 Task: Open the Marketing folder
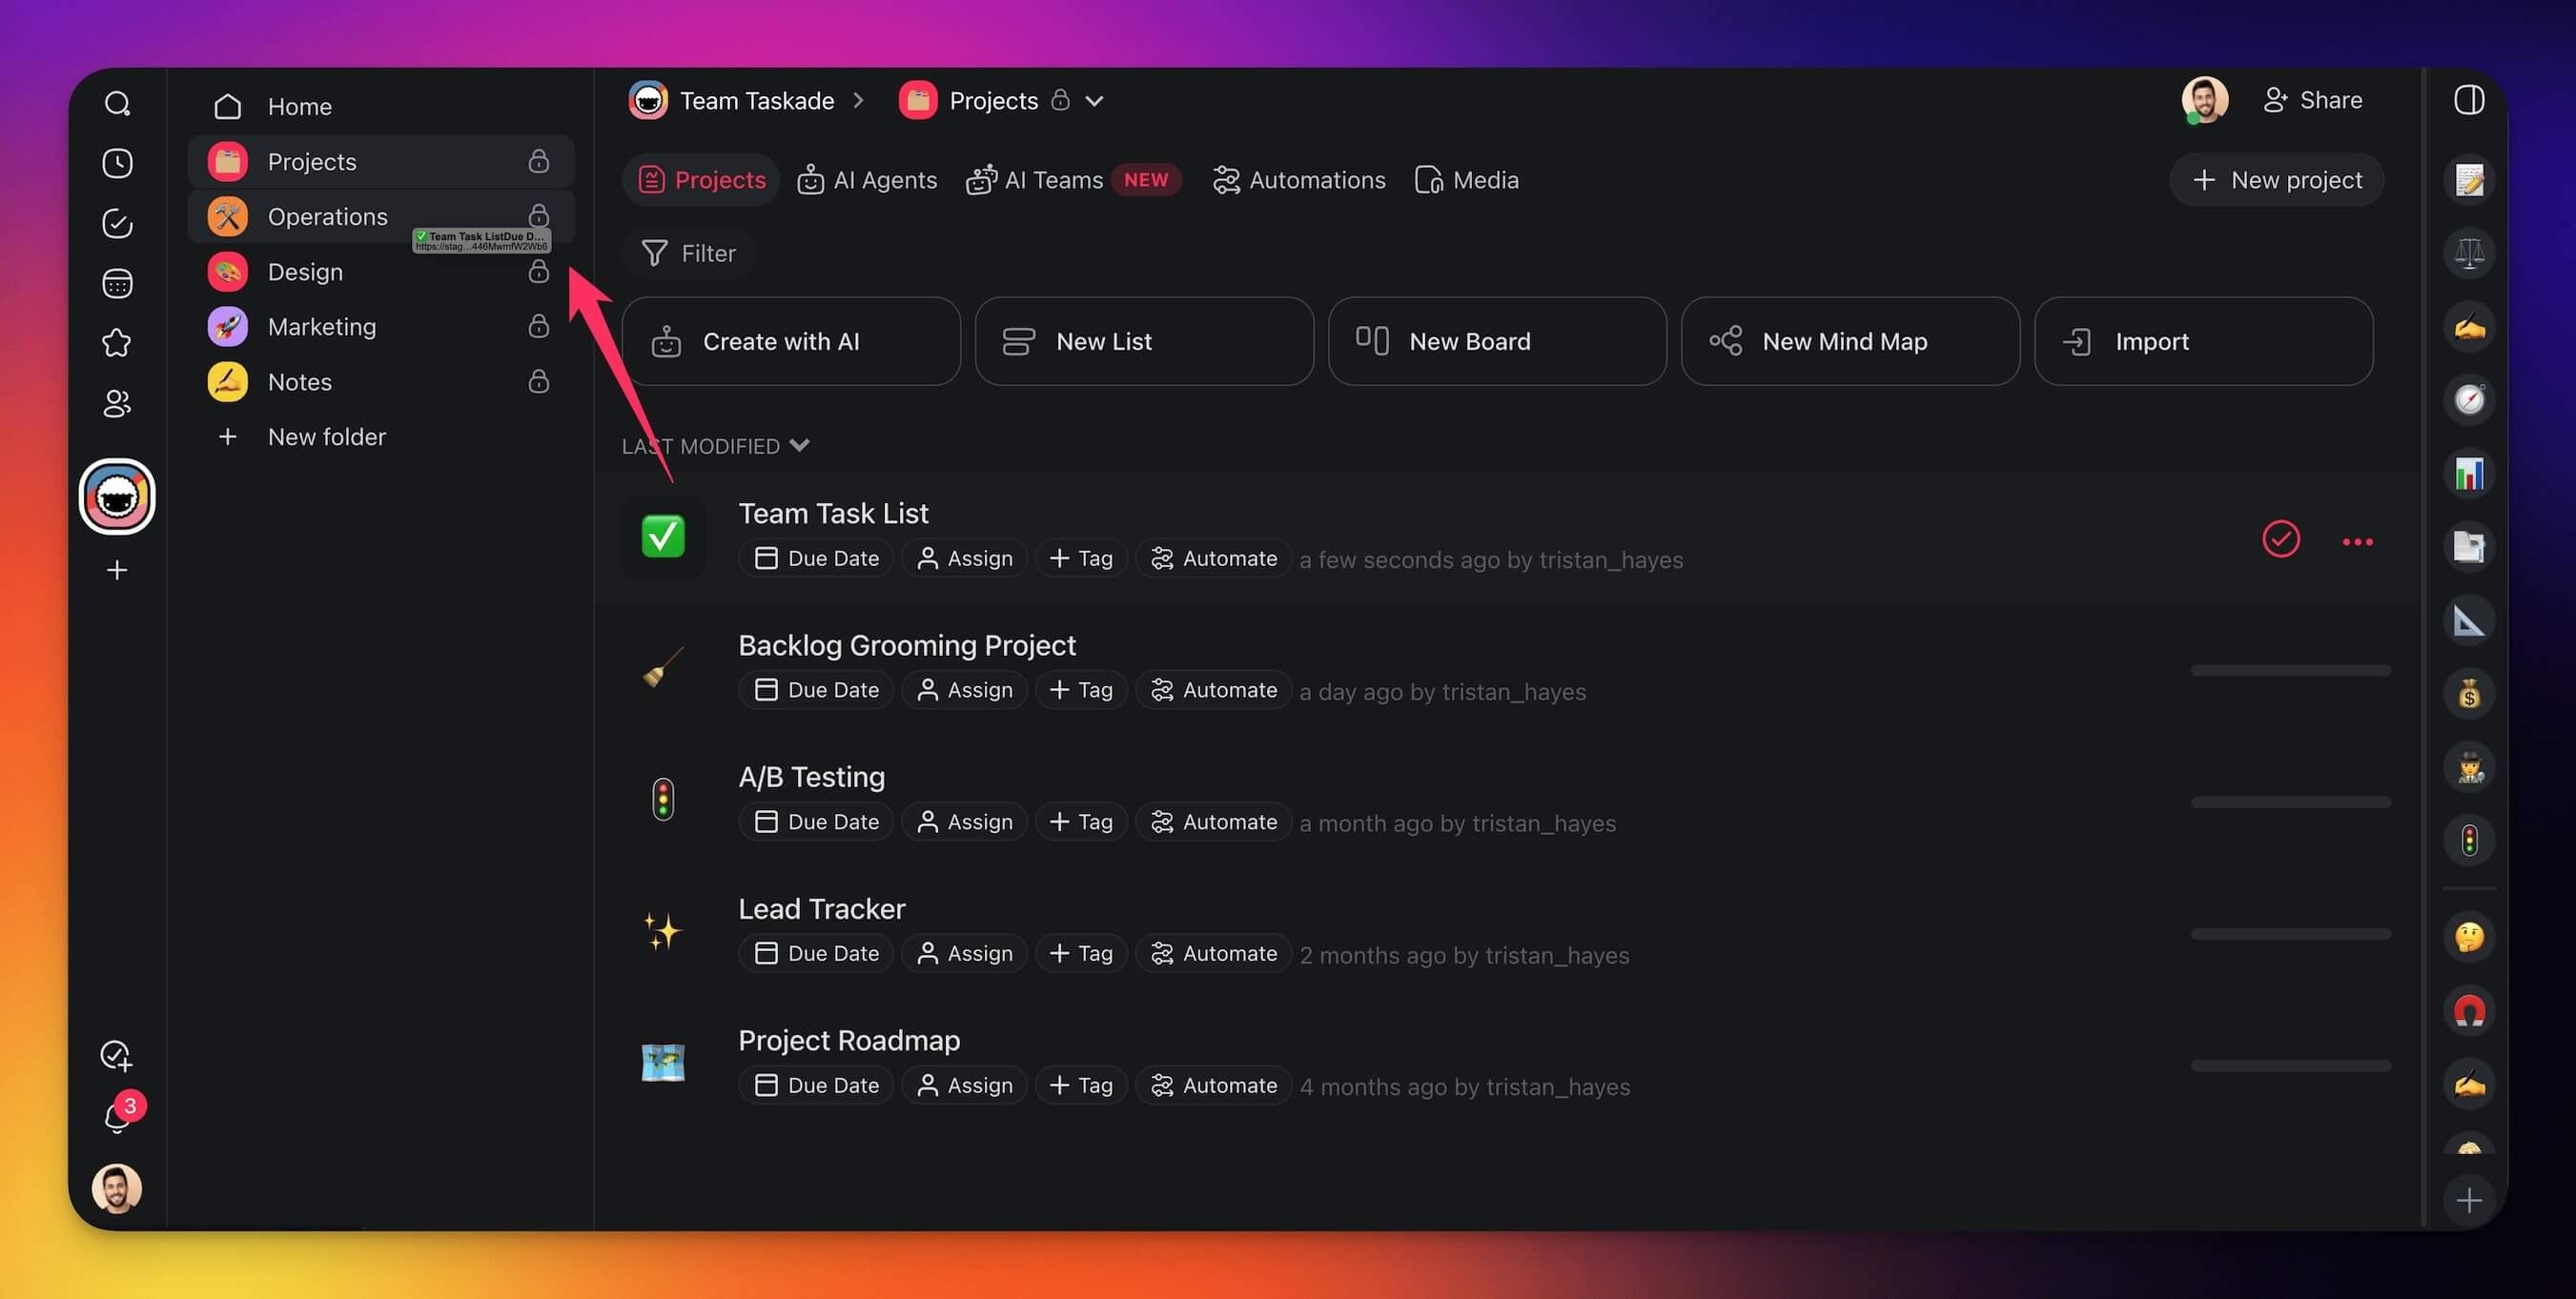pyautogui.click(x=322, y=327)
